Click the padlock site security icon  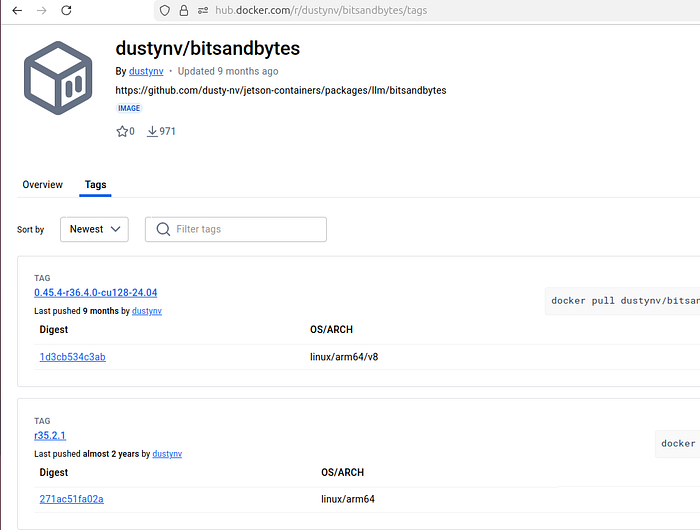pos(183,10)
